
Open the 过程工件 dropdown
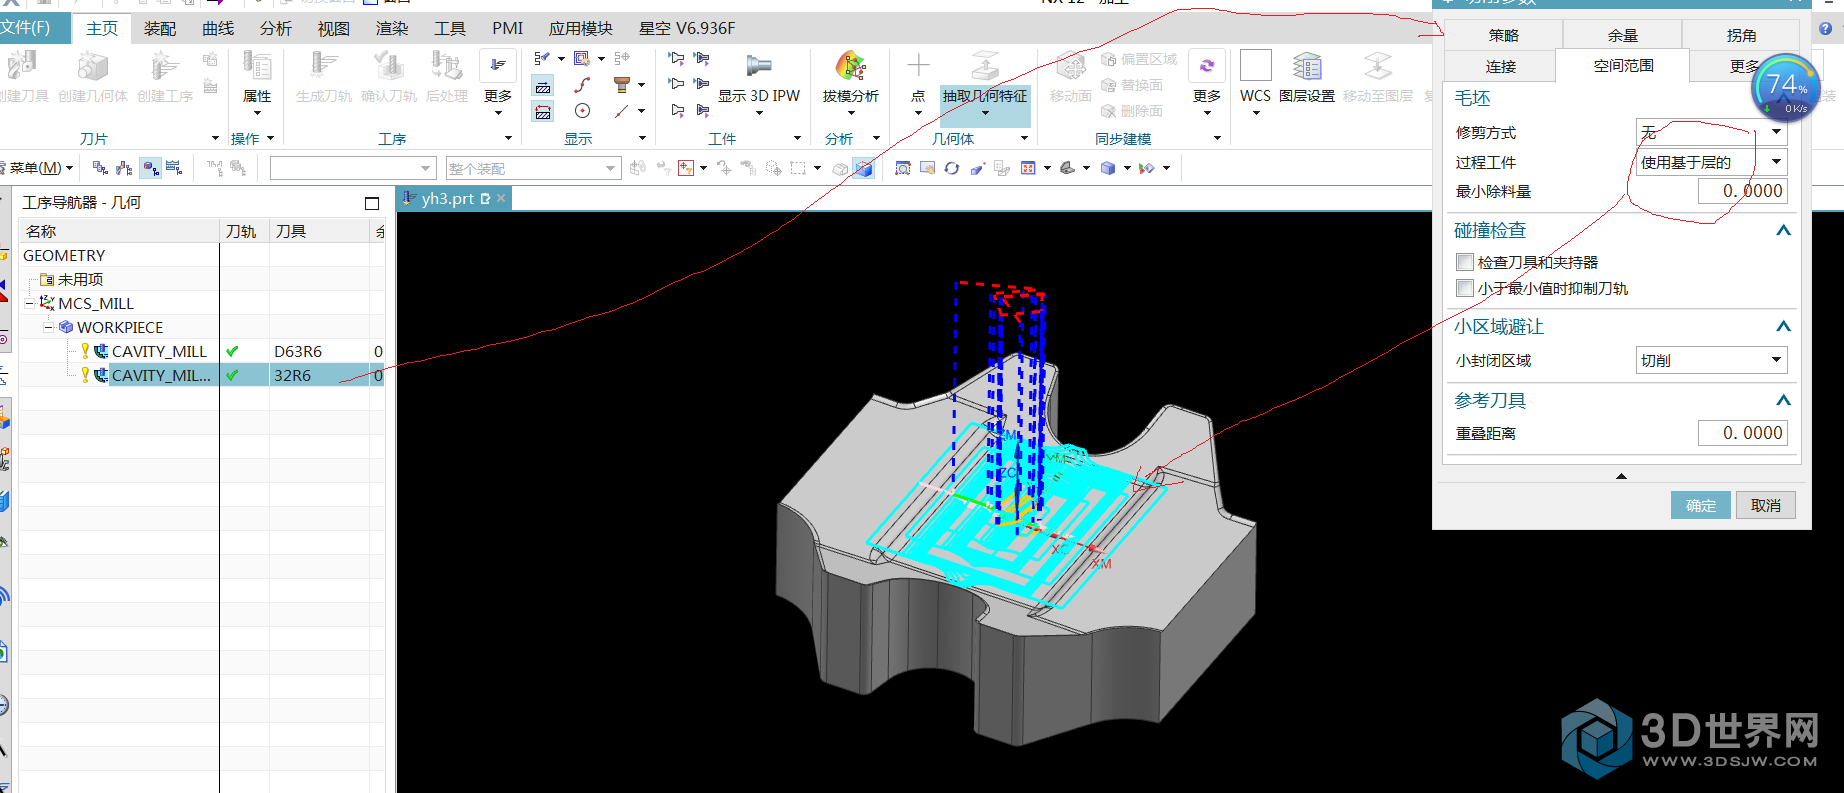[x=1711, y=162]
